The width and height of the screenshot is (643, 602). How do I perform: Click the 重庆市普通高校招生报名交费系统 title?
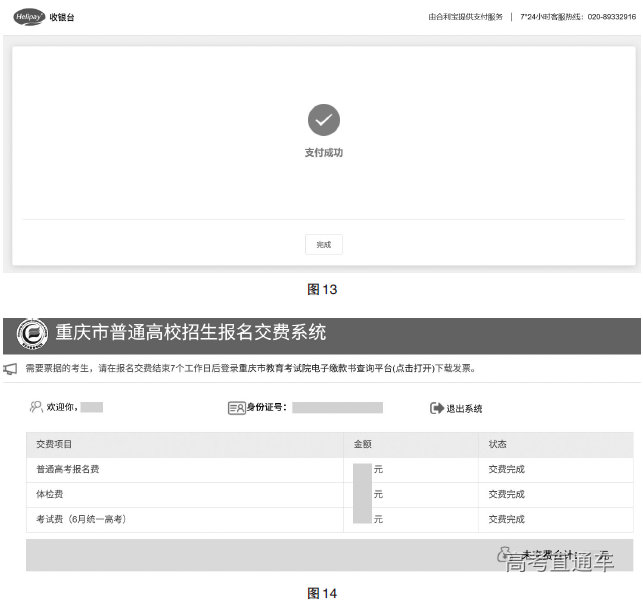[x=191, y=332]
